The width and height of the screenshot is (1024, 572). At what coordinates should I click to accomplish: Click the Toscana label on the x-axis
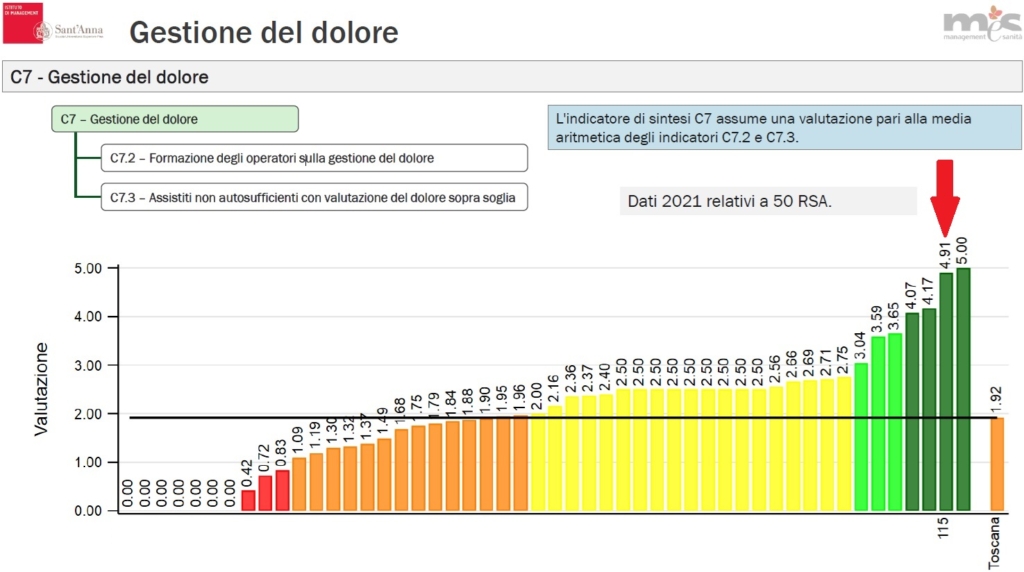tap(994, 543)
